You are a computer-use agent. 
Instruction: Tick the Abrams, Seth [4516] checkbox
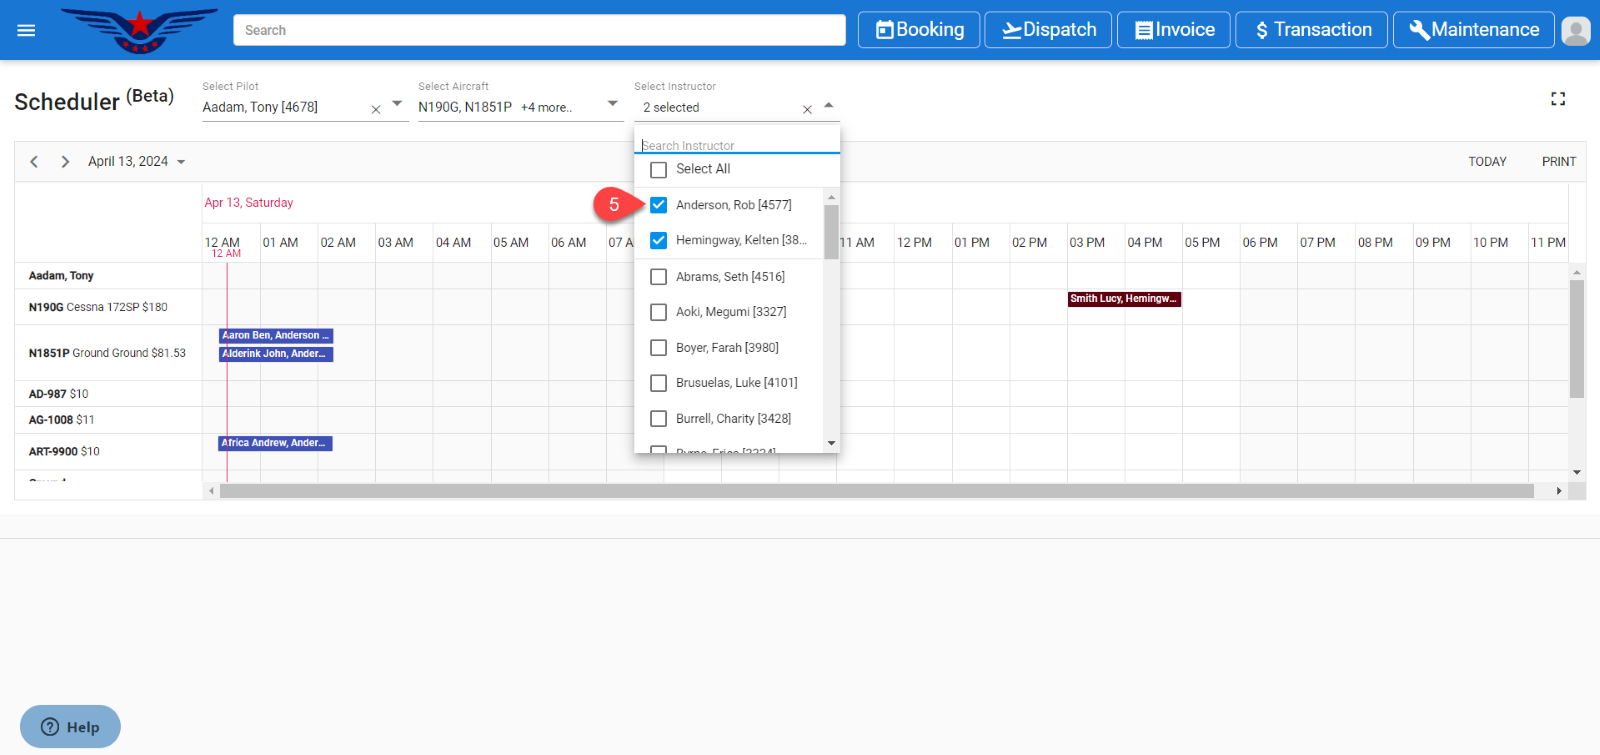pyautogui.click(x=658, y=277)
